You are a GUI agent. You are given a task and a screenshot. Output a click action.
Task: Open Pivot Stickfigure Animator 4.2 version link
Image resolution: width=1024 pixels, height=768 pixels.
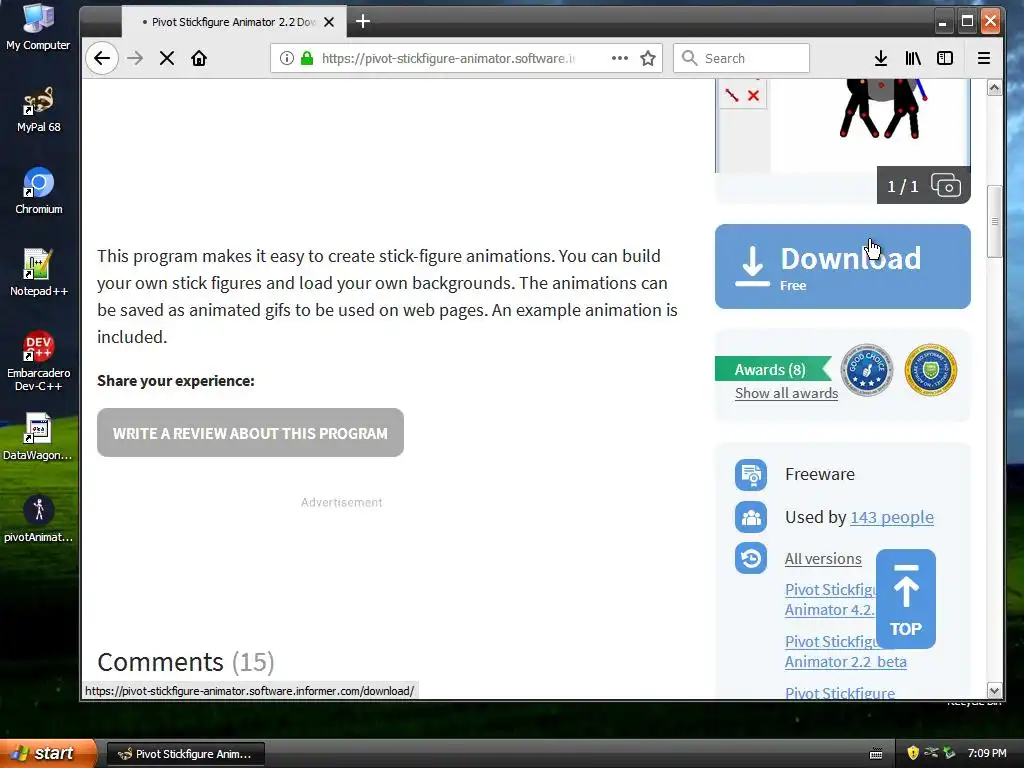pos(830,600)
